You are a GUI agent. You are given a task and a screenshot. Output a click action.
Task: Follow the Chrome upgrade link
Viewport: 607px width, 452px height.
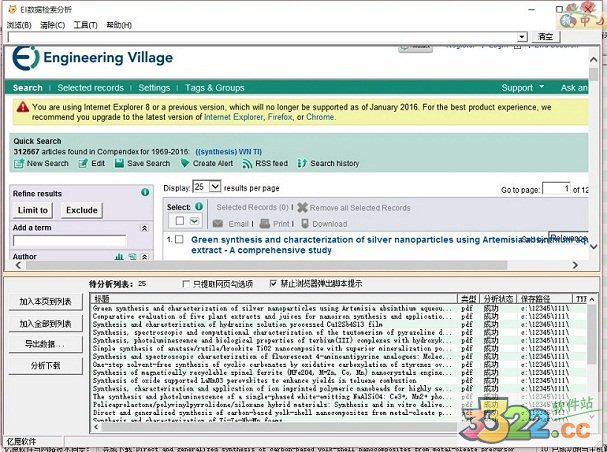320,117
